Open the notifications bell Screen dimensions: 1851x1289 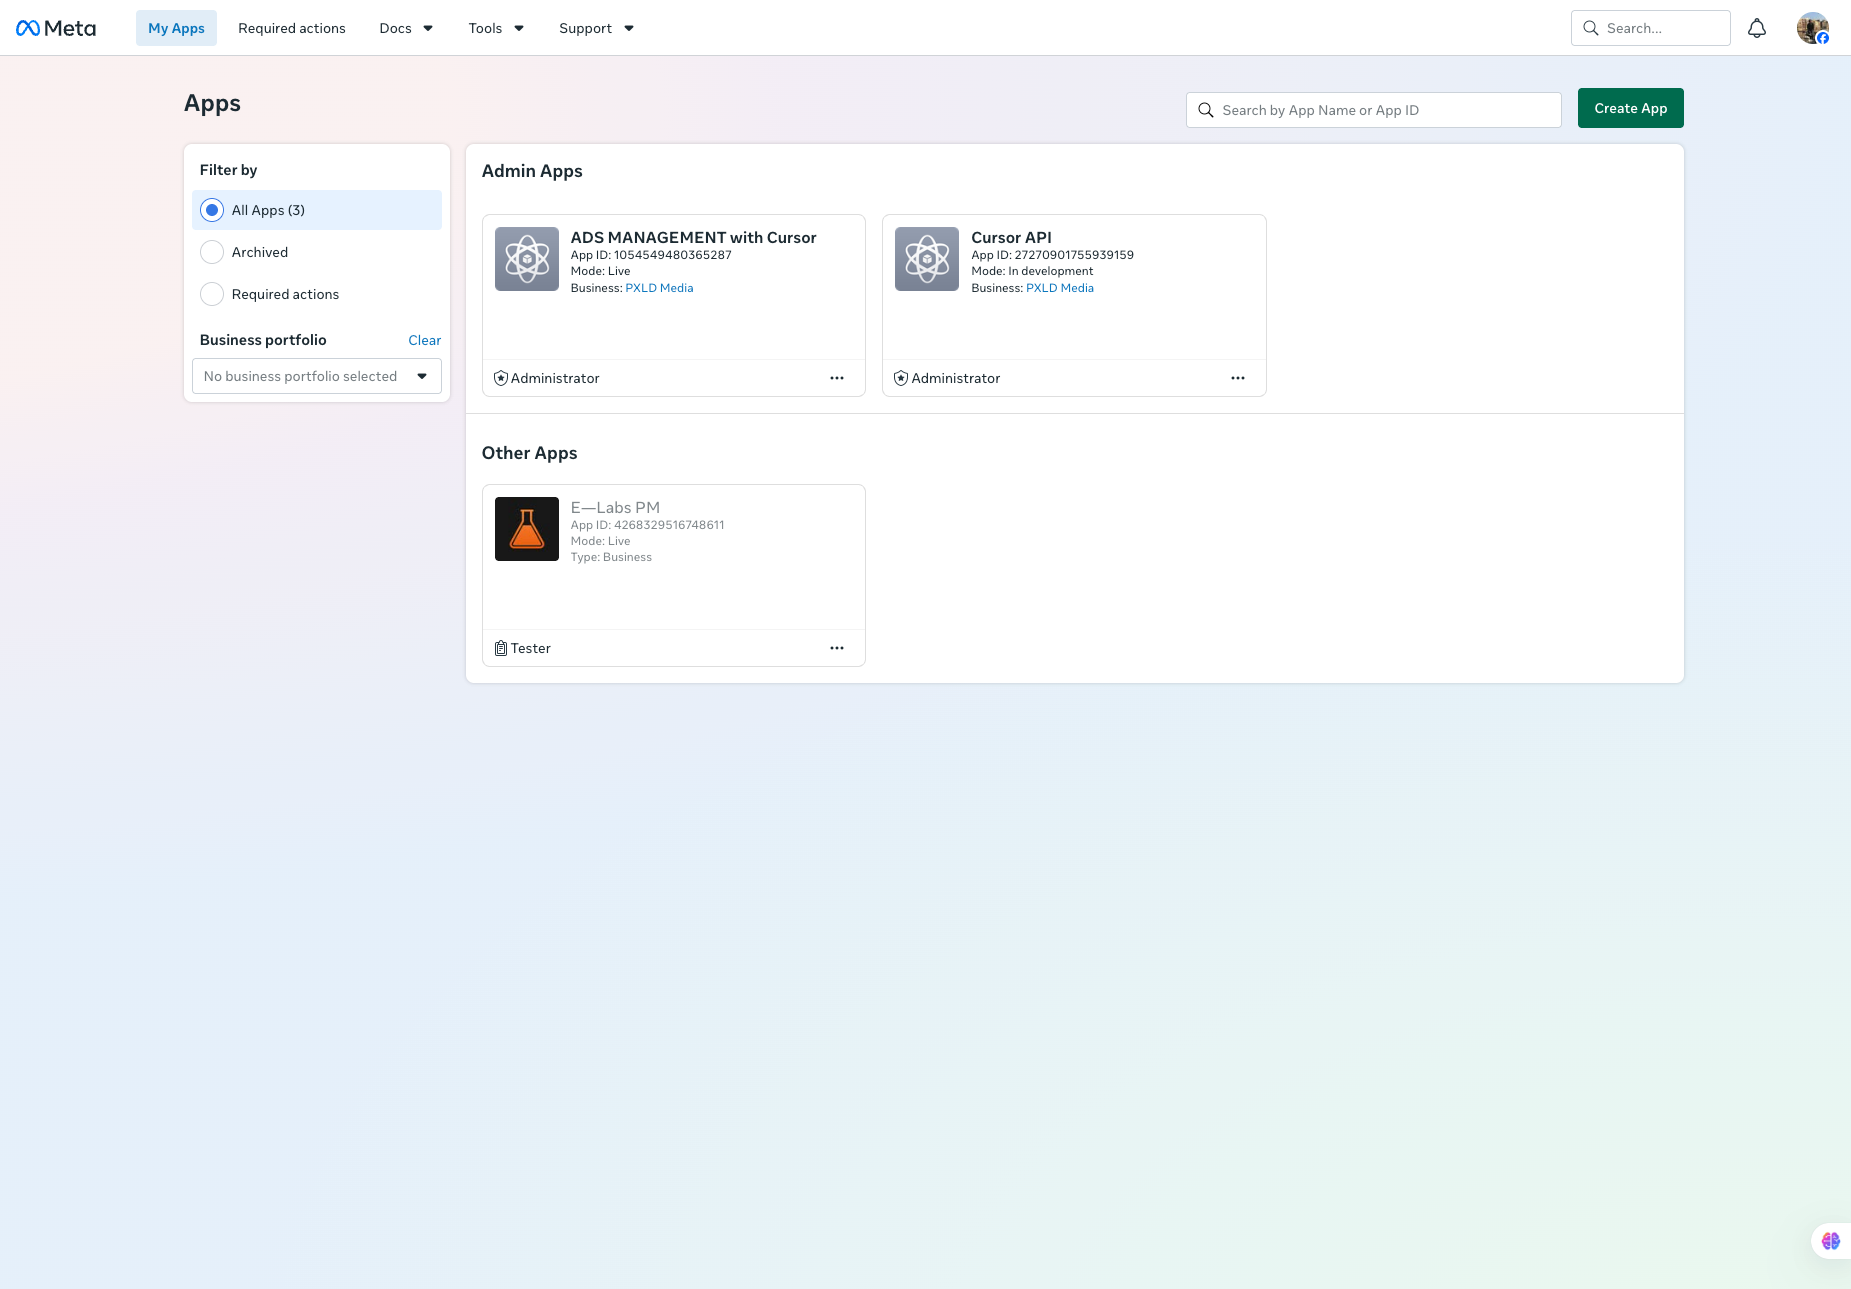point(1757,28)
